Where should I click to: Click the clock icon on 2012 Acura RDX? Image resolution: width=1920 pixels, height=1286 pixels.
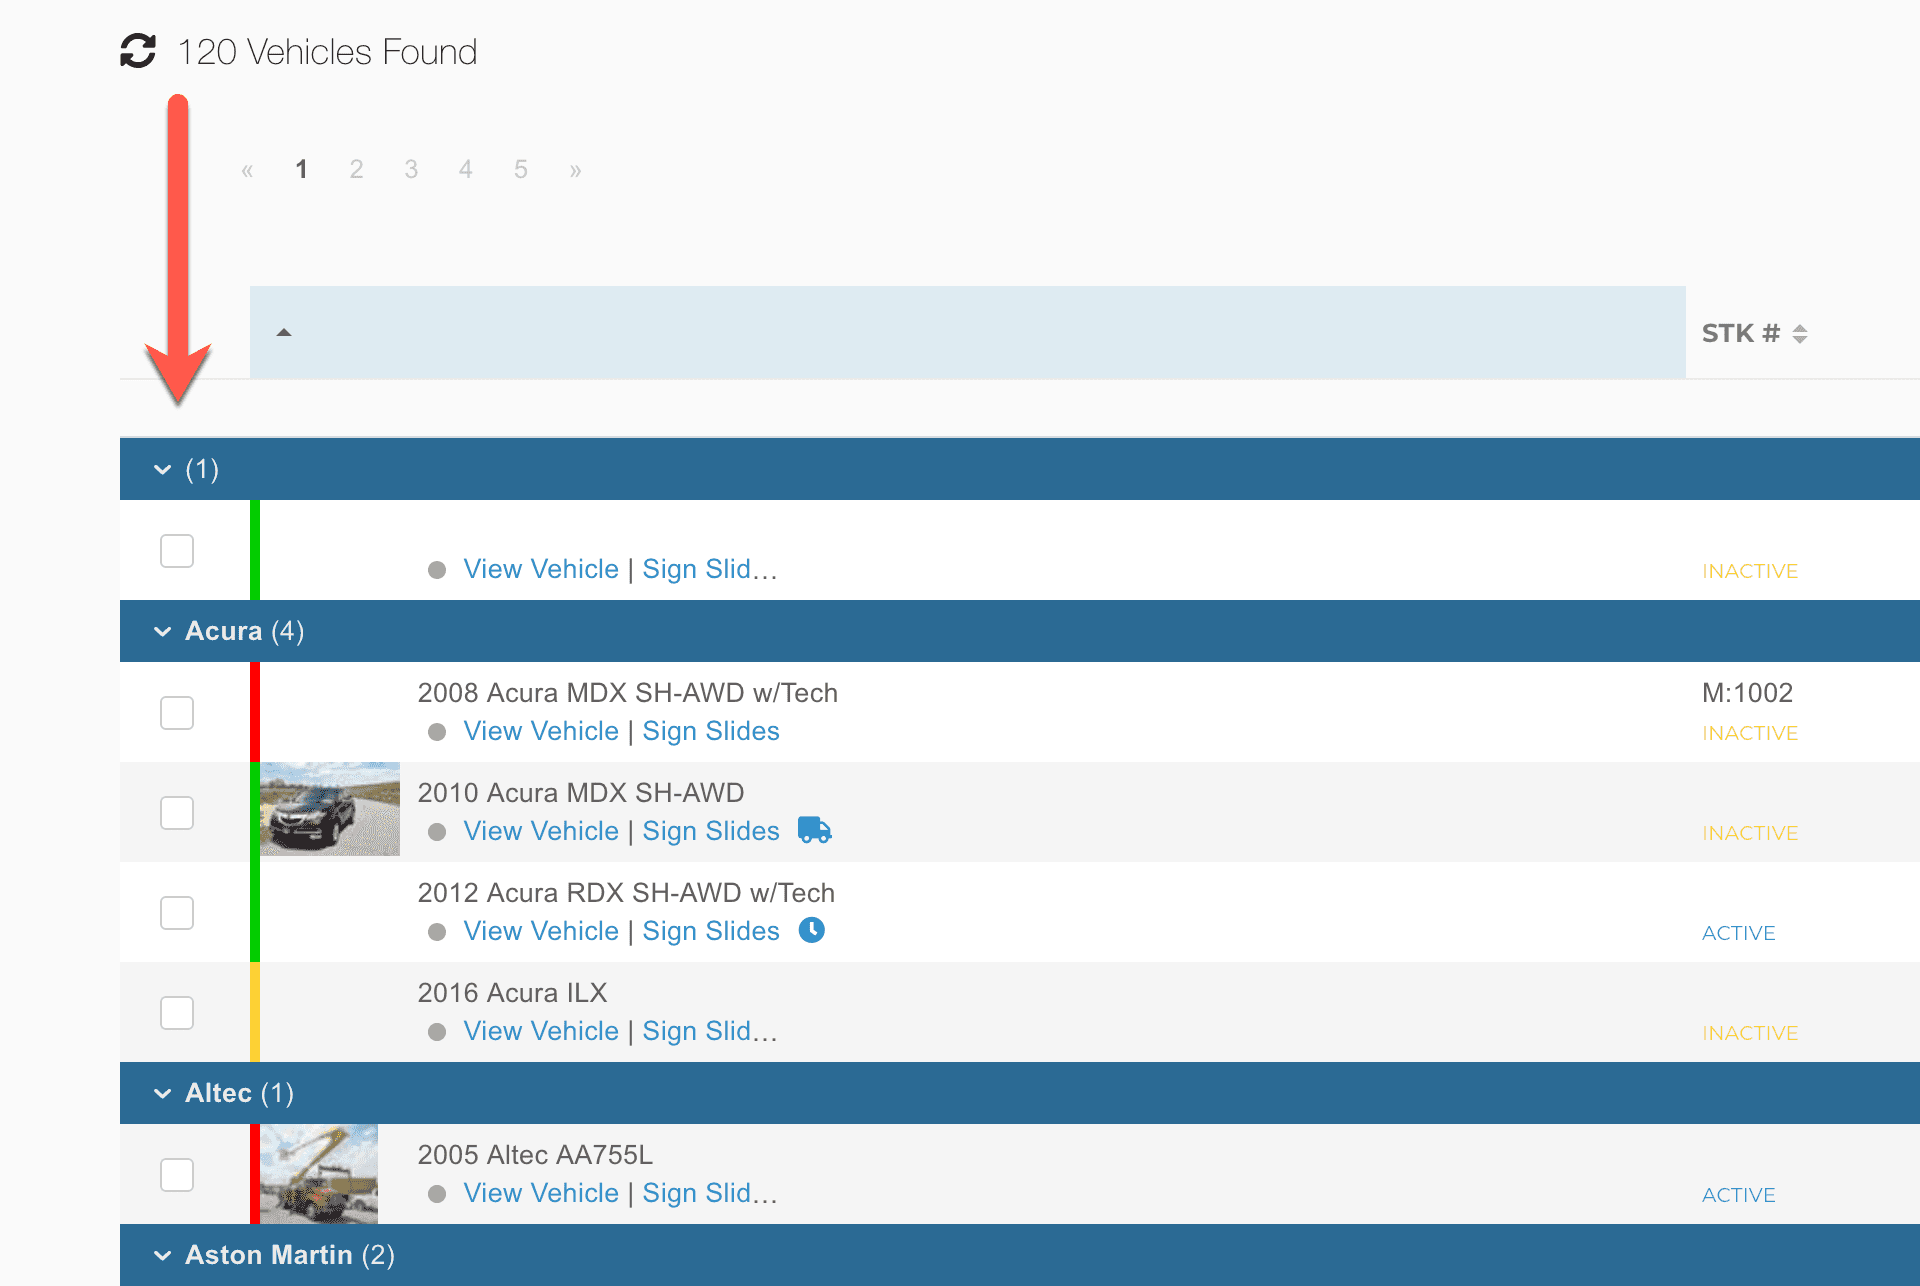[811, 930]
